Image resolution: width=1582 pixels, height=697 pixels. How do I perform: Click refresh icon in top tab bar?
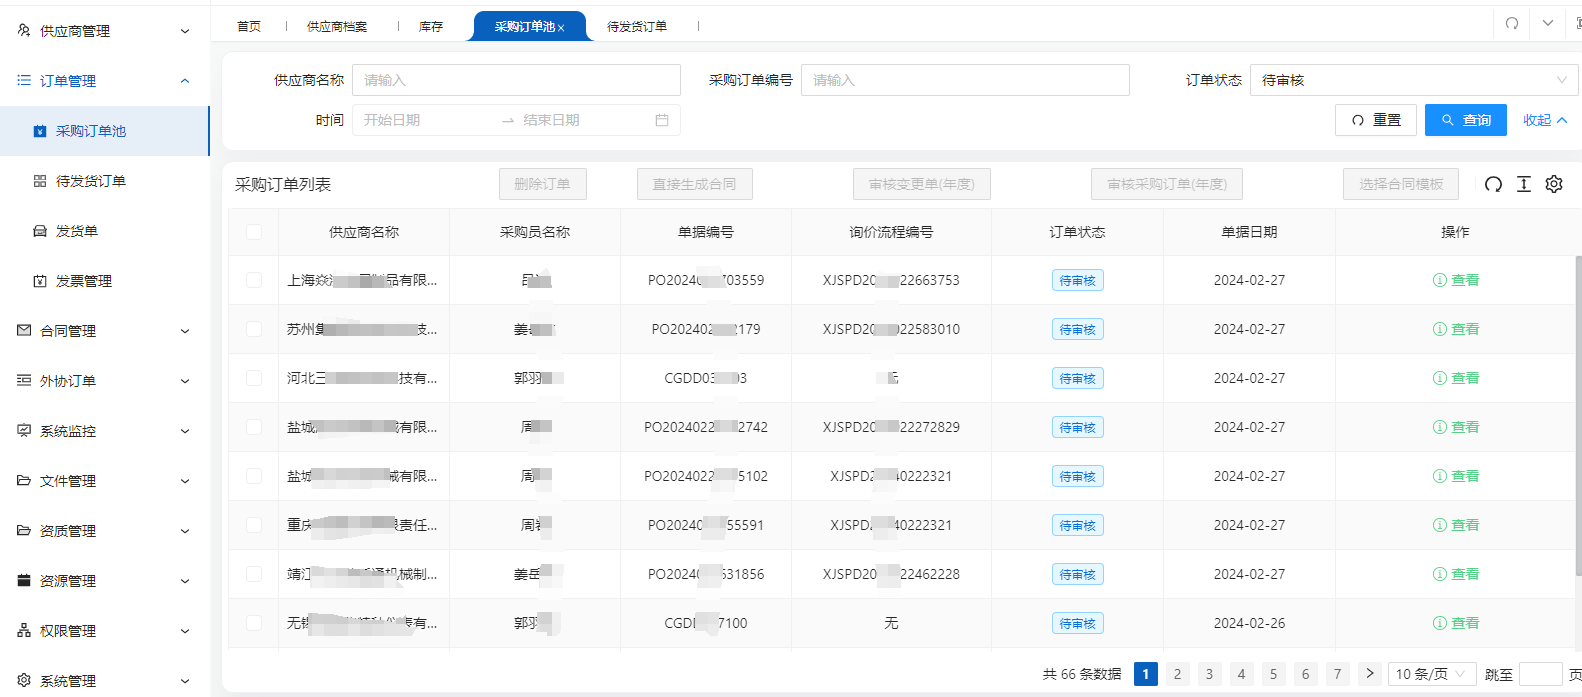1512,23
